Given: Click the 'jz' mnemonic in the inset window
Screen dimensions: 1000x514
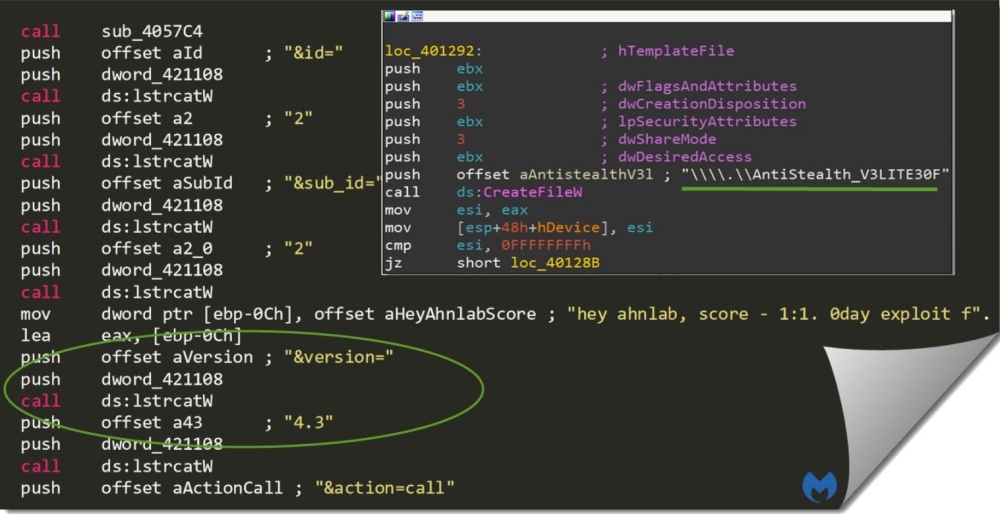Looking at the screenshot, I should pos(393,263).
